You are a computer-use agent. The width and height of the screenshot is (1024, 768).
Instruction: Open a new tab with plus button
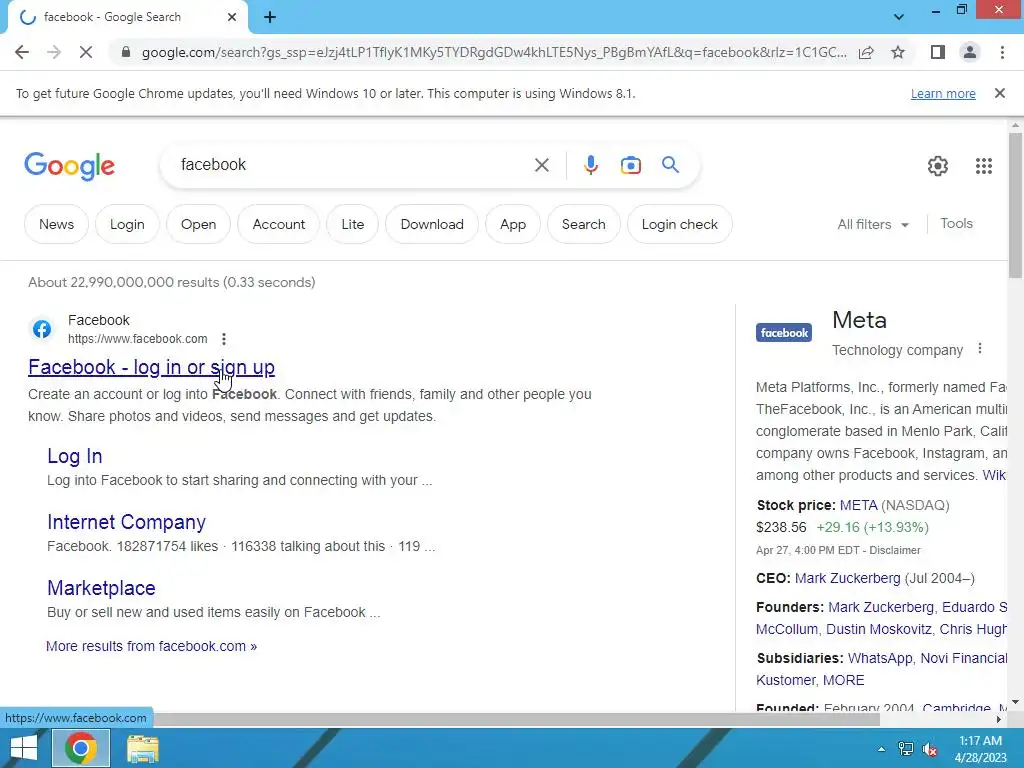(270, 17)
